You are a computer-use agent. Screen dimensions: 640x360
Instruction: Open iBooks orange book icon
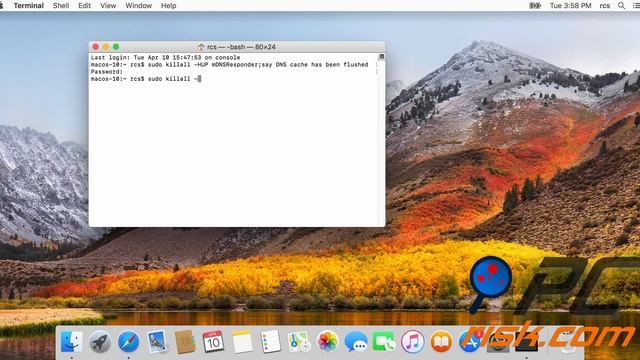point(441,342)
